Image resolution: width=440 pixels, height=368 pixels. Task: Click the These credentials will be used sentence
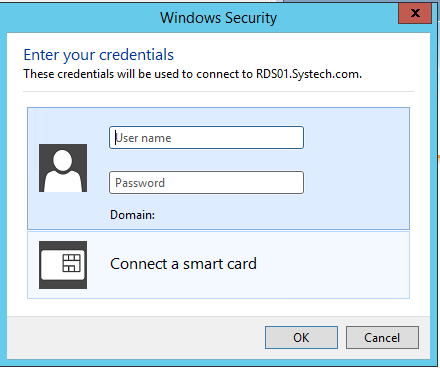coord(192,74)
